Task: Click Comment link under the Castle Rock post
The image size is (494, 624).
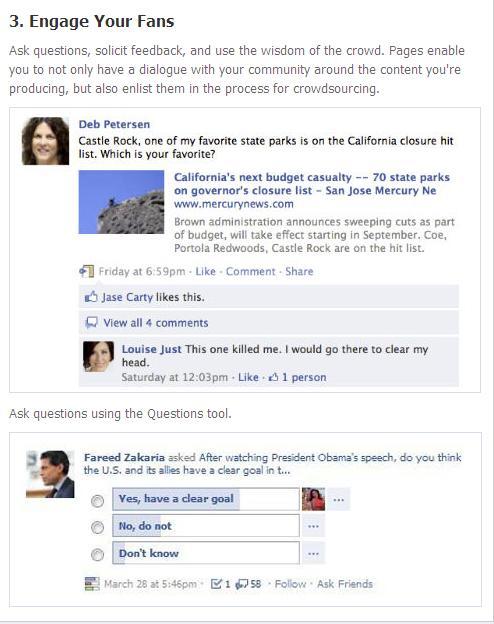Action: tap(250, 271)
